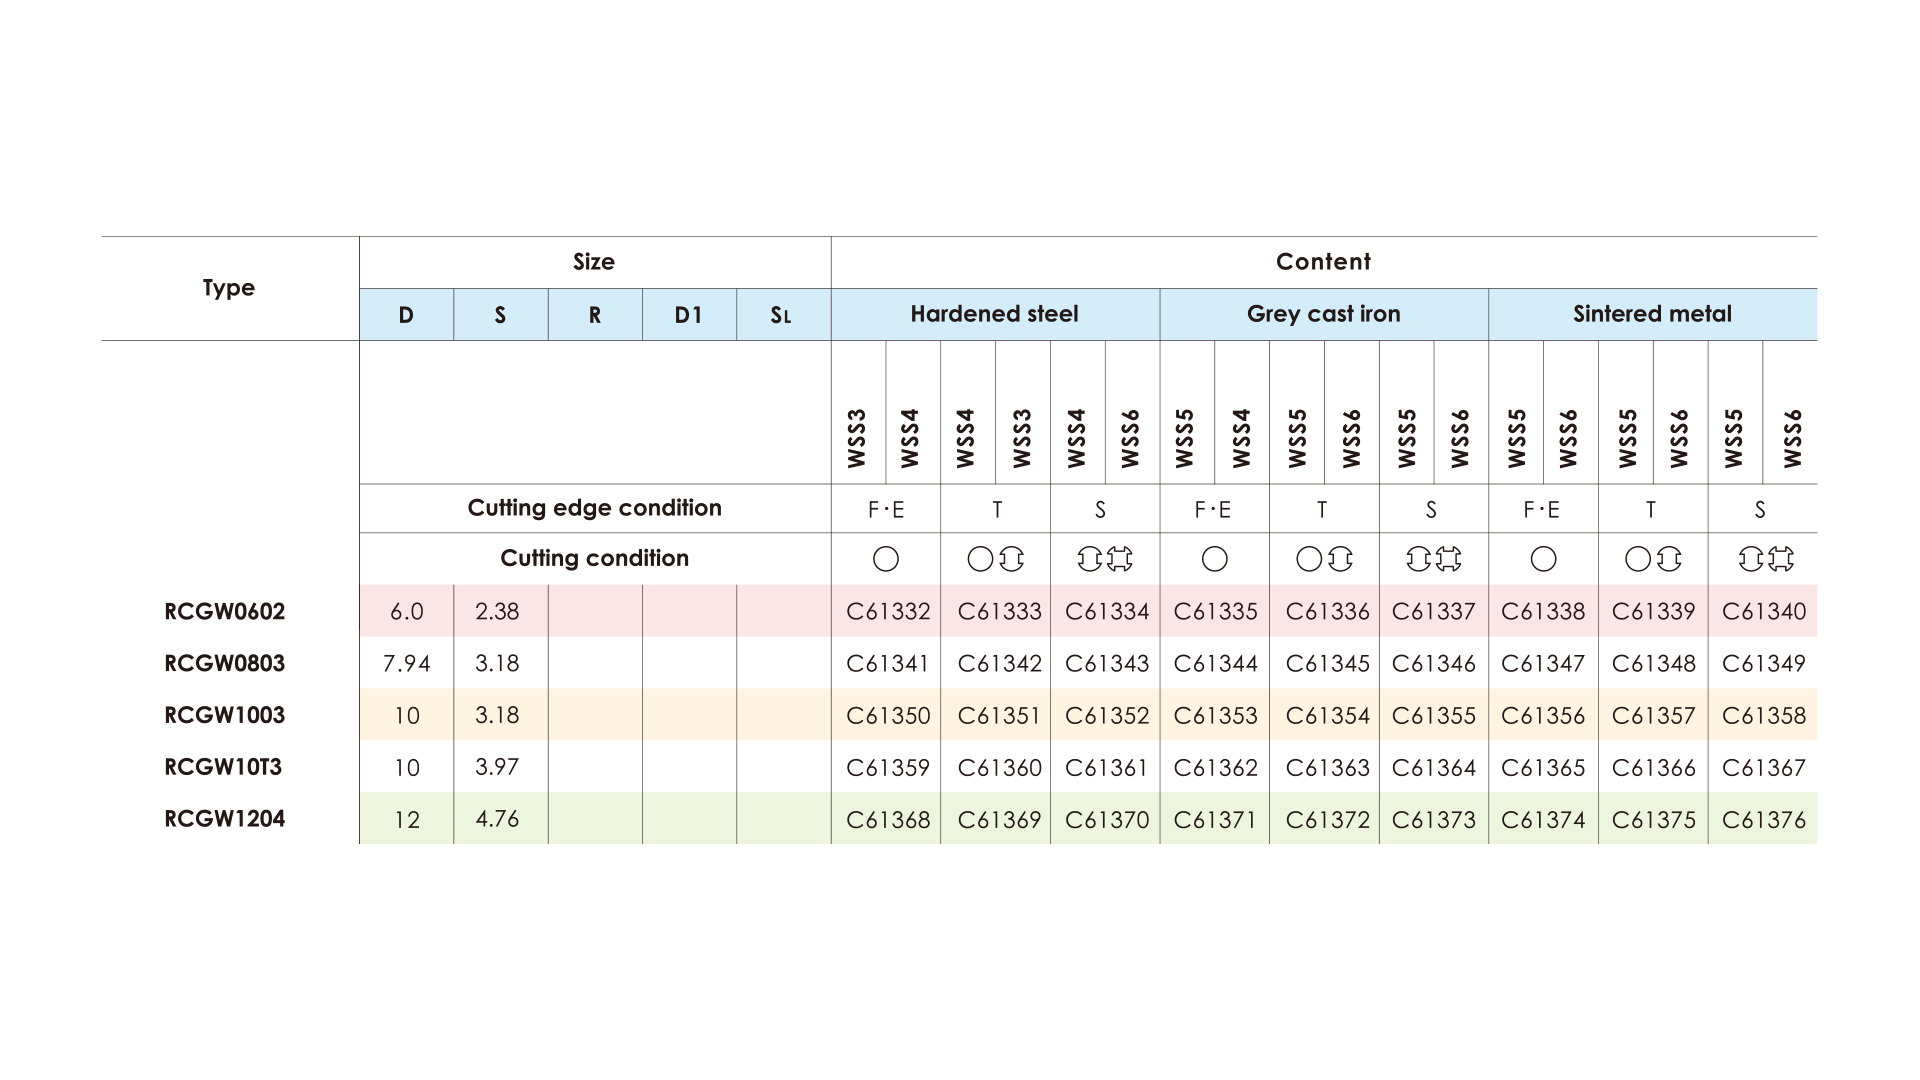The width and height of the screenshot is (1920, 1080).
Task: Open product code C61353
Action: pyautogui.click(x=1215, y=716)
